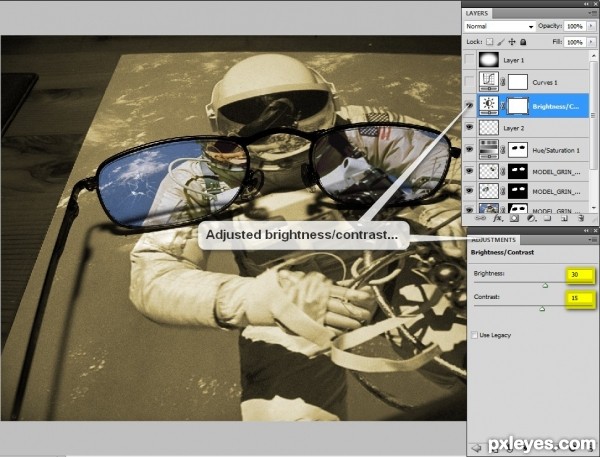The width and height of the screenshot is (600, 457).
Task: Add a layer mask from Layers footer
Action: coord(514,218)
